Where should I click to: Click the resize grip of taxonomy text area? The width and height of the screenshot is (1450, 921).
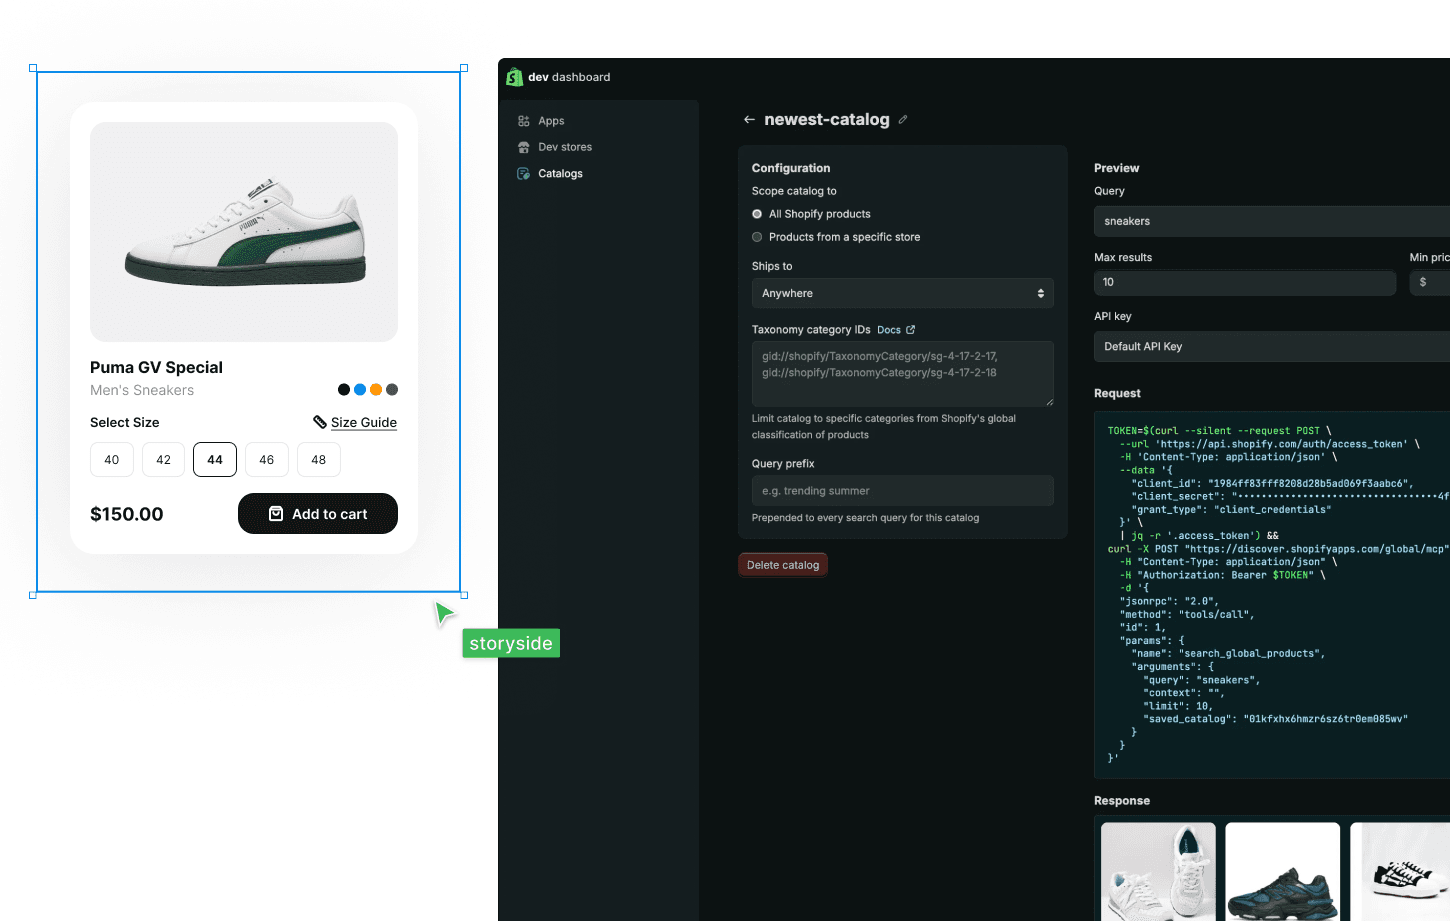pos(1049,402)
